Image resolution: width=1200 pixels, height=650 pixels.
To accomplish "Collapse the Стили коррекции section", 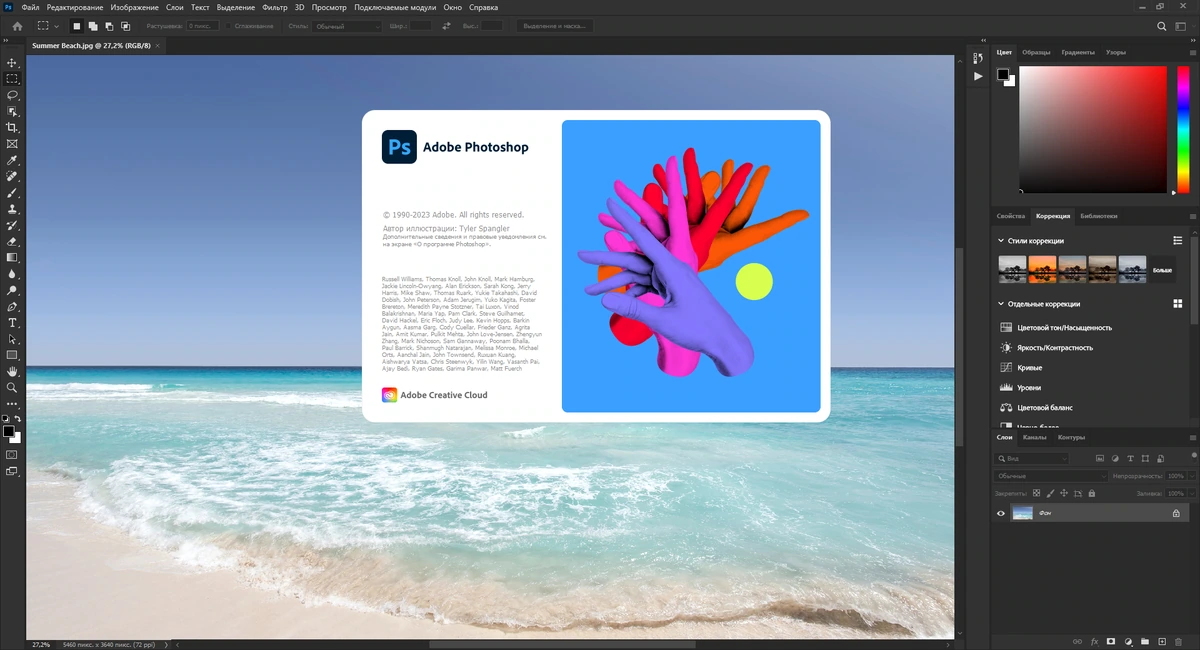I will pyautogui.click(x=1001, y=241).
